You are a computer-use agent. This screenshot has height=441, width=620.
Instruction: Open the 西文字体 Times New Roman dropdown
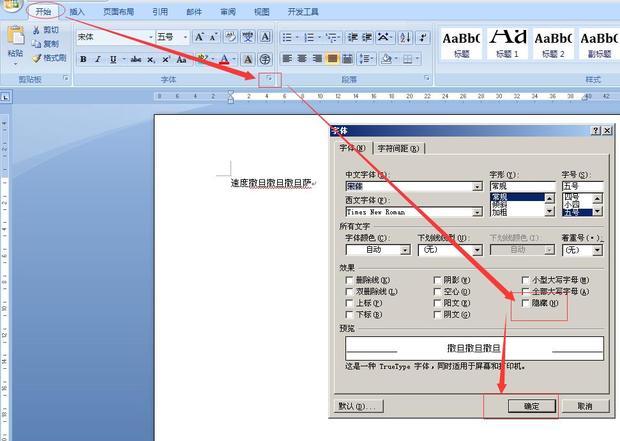click(478, 212)
